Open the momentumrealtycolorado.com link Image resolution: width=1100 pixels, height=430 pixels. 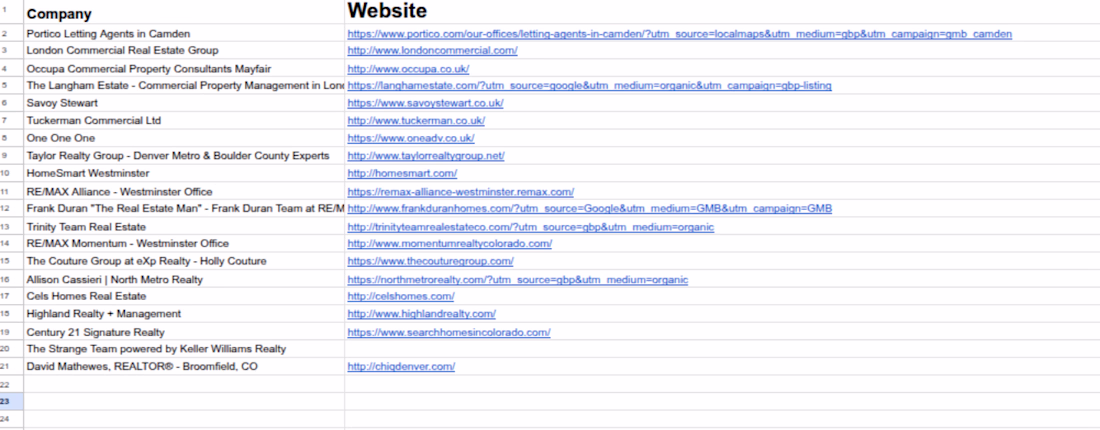pyautogui.click(x=450, y=243)
